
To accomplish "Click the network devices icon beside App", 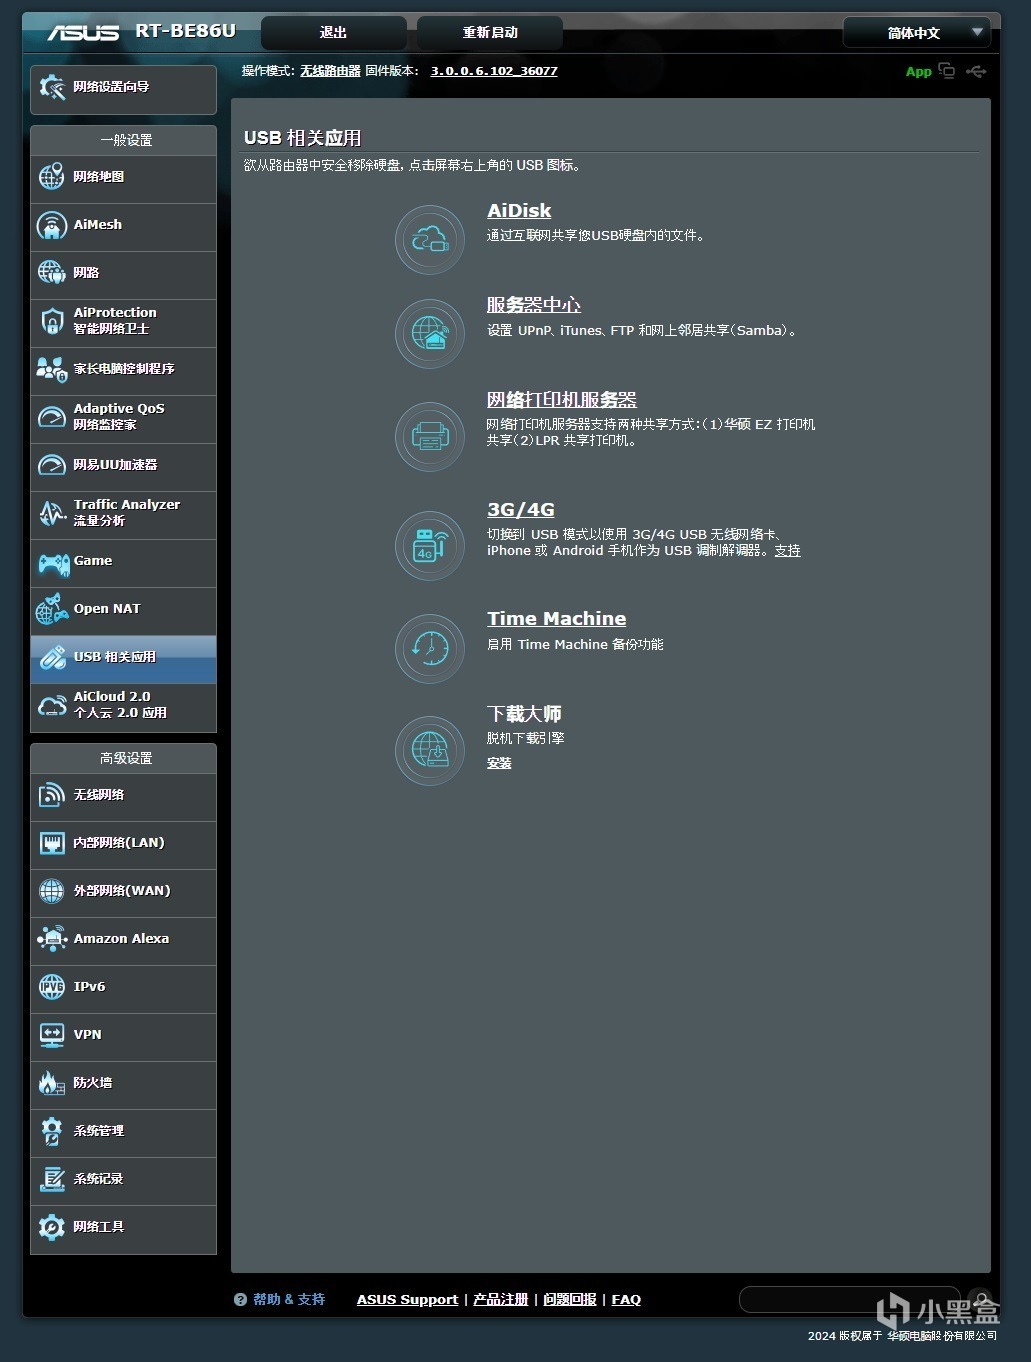I will (x=946, y=71).
